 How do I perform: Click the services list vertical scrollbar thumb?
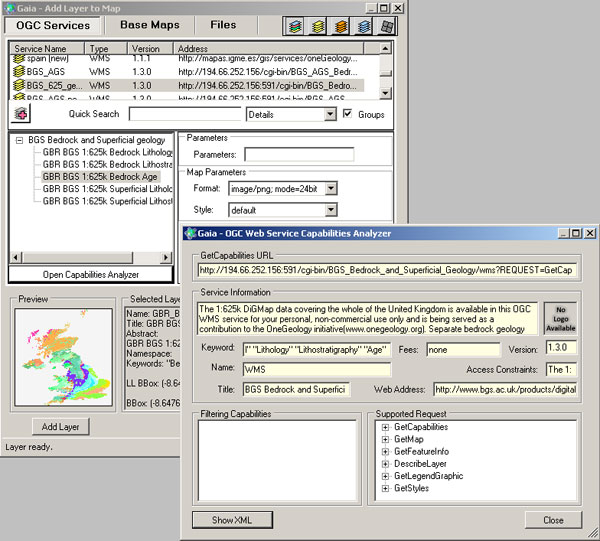(x=385, y=73)
